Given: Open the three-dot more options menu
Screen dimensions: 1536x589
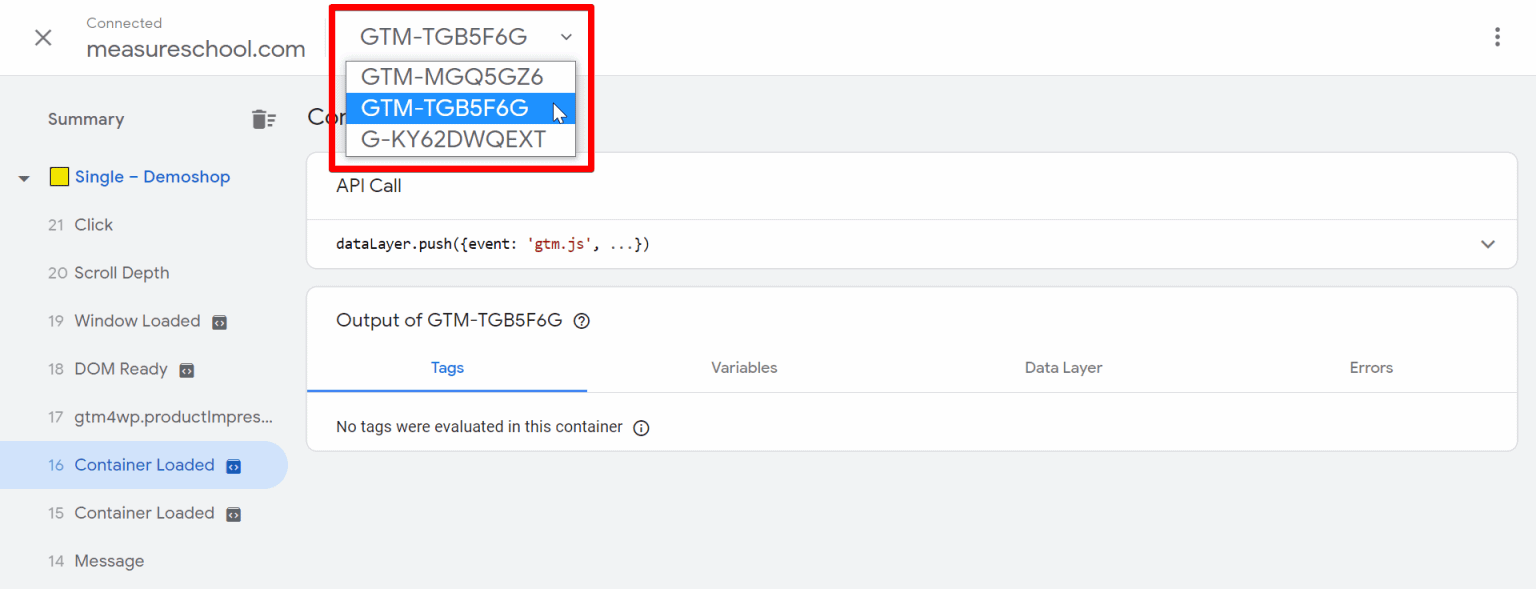Looking at the screenshot, I should 1496,37.
